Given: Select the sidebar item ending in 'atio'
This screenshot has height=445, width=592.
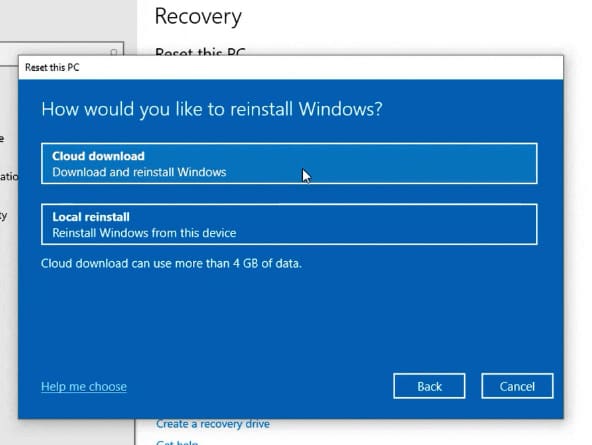Looking at the screenshot, I should (x=9, y=176).
